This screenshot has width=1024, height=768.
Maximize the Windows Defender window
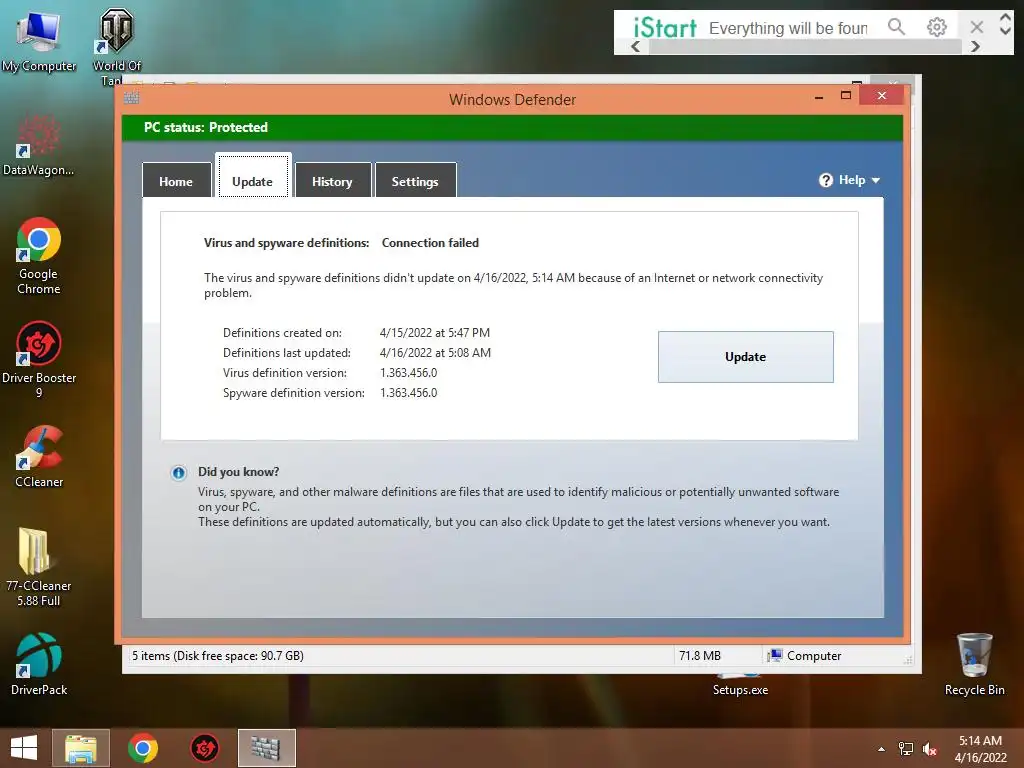(x=846, y=96)
